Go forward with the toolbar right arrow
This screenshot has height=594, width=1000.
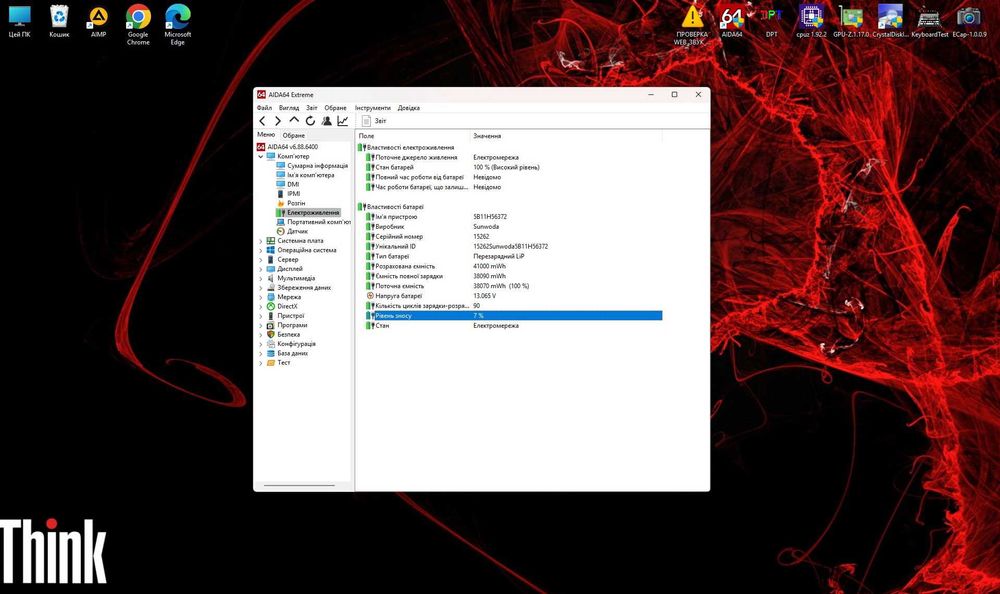(x=277, y=121)
